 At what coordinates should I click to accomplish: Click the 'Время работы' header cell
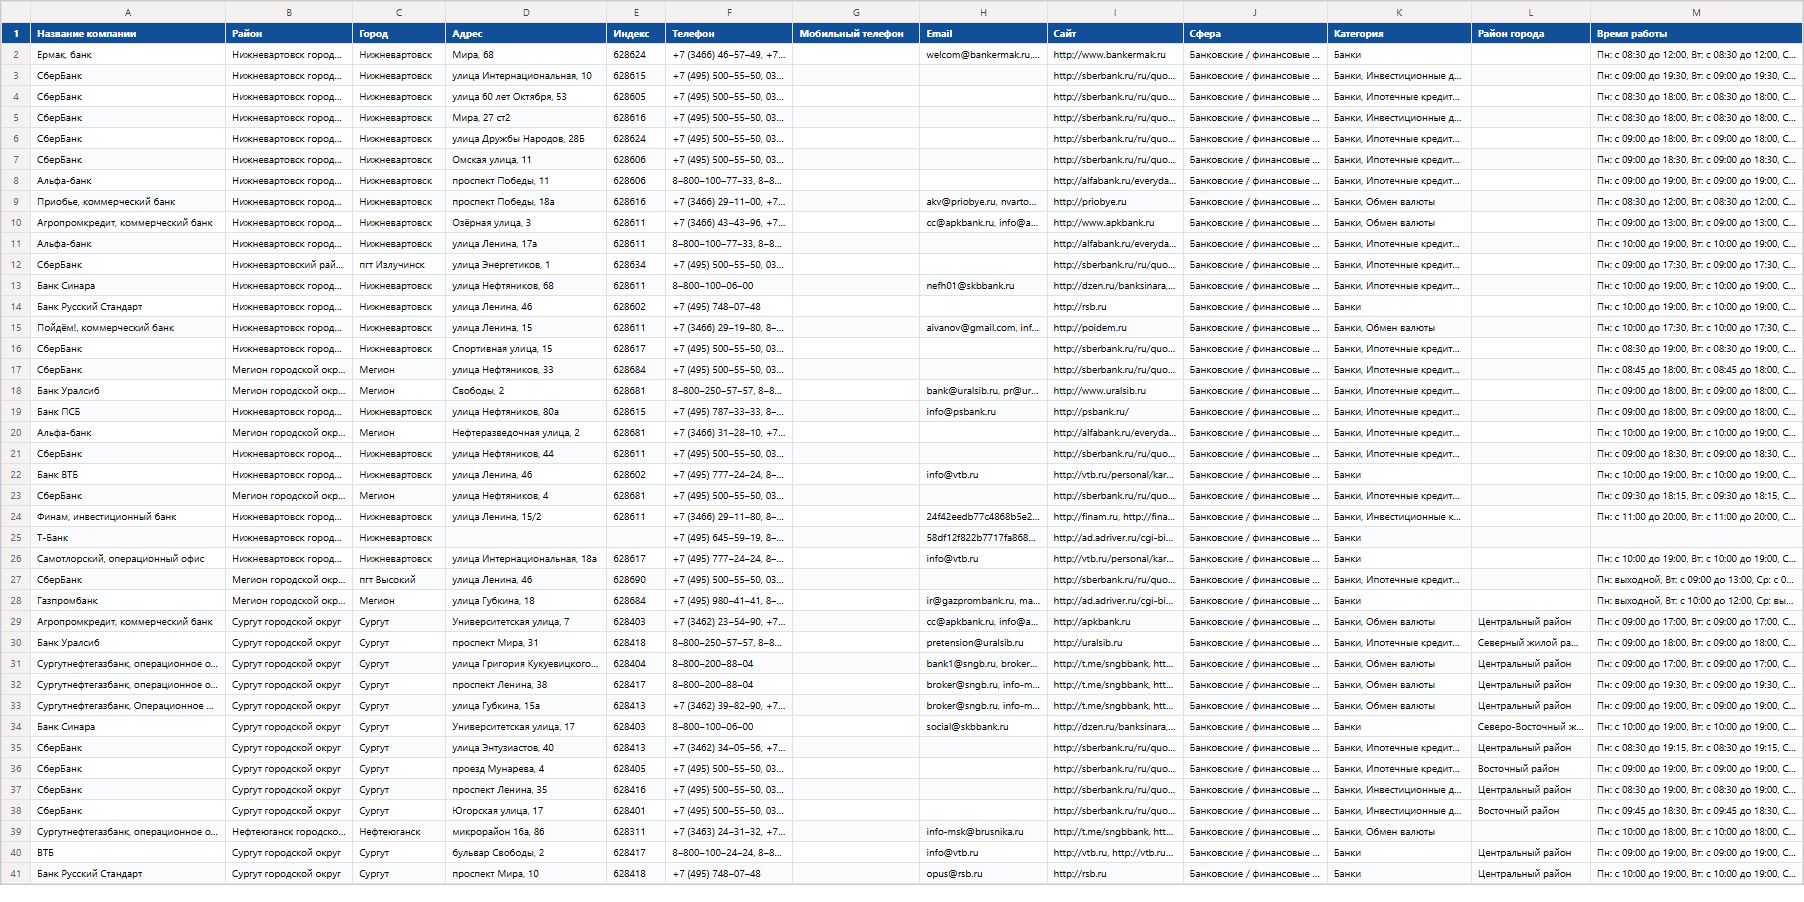pyautogui.click(x=1696, y=33)
